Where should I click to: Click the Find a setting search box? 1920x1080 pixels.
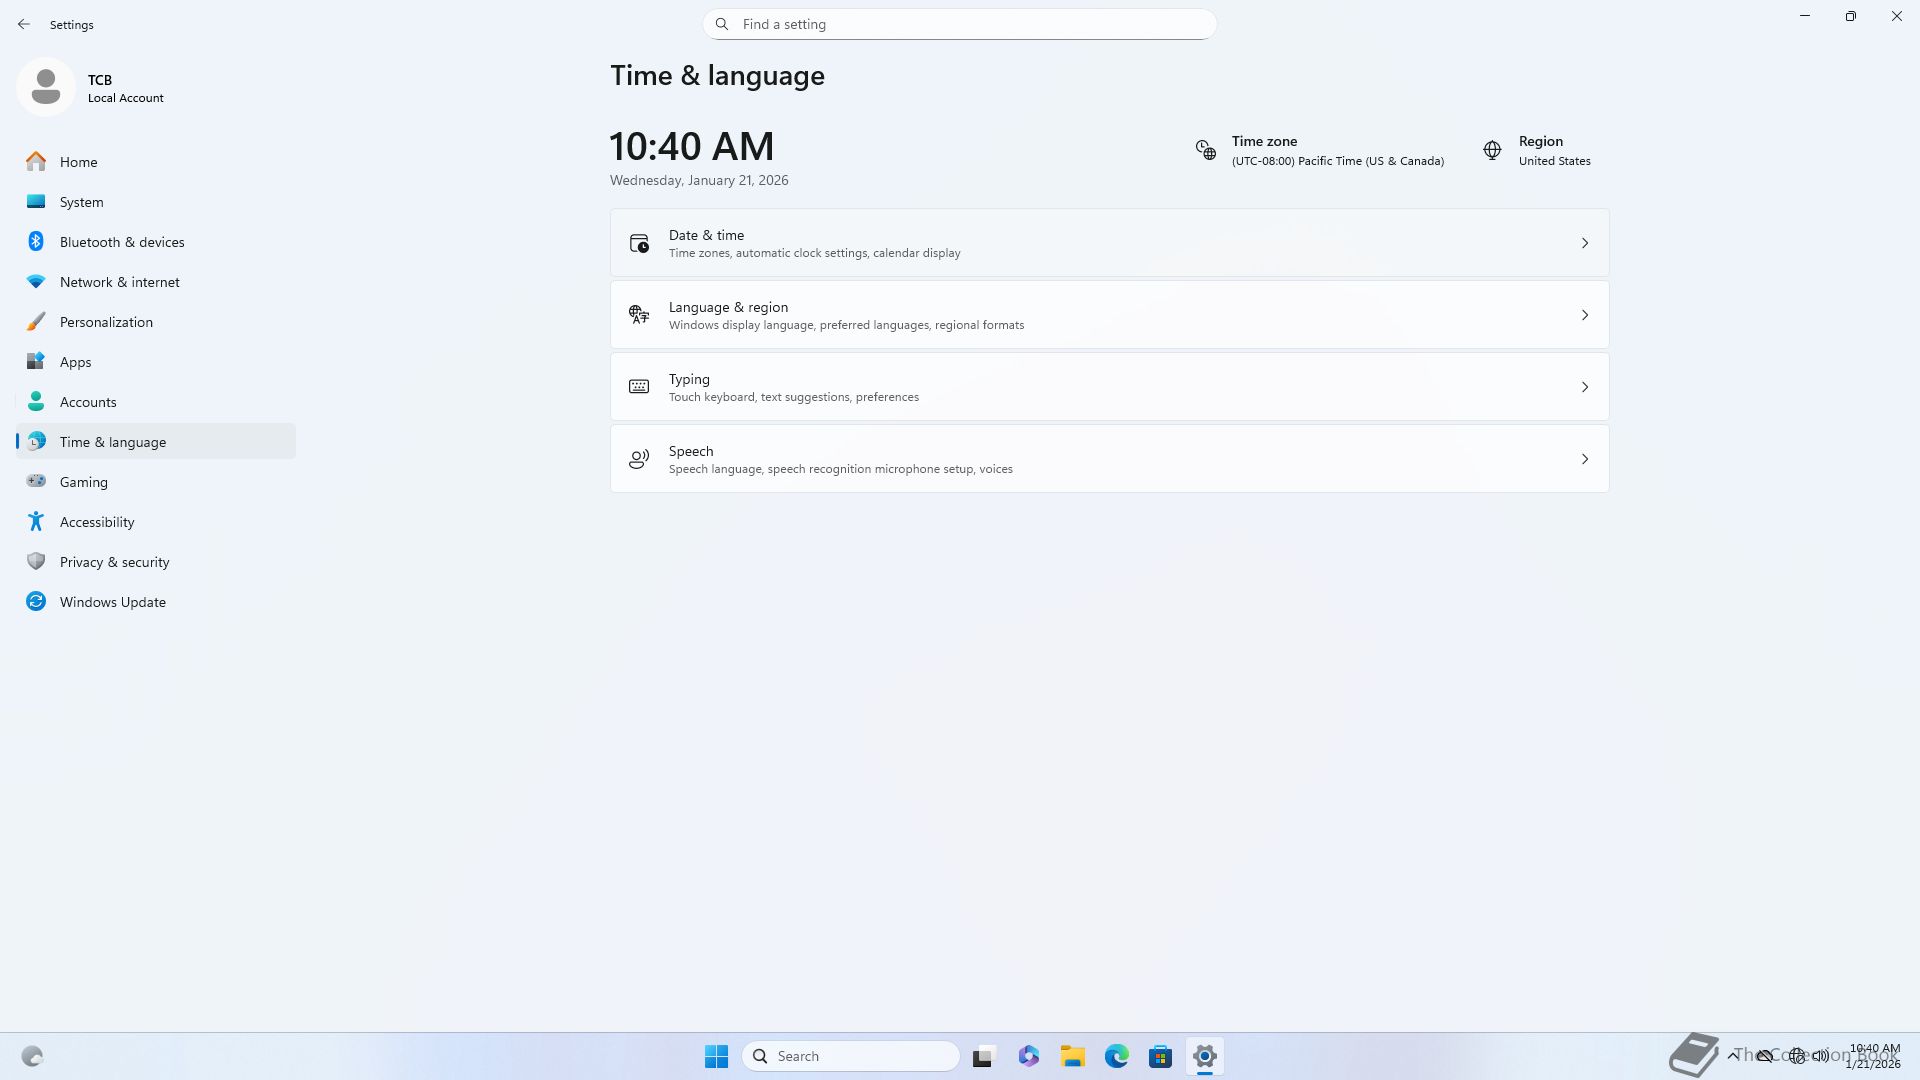[x=960, y=24]
